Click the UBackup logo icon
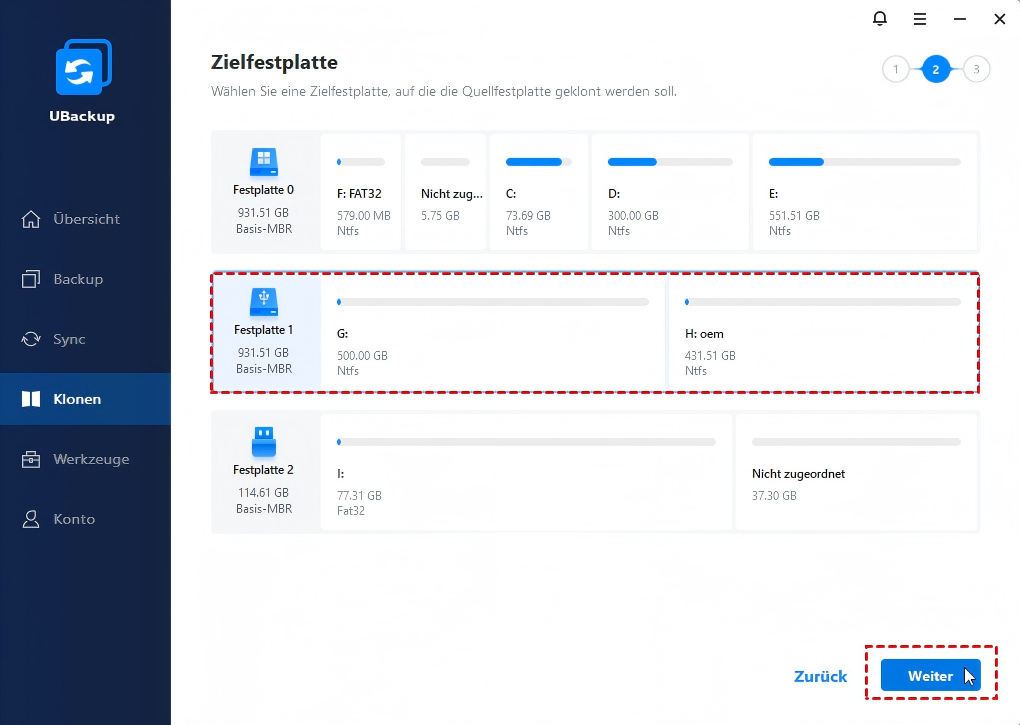The width and height of the screenshot is (1020, 725). [x=82, y=70]
